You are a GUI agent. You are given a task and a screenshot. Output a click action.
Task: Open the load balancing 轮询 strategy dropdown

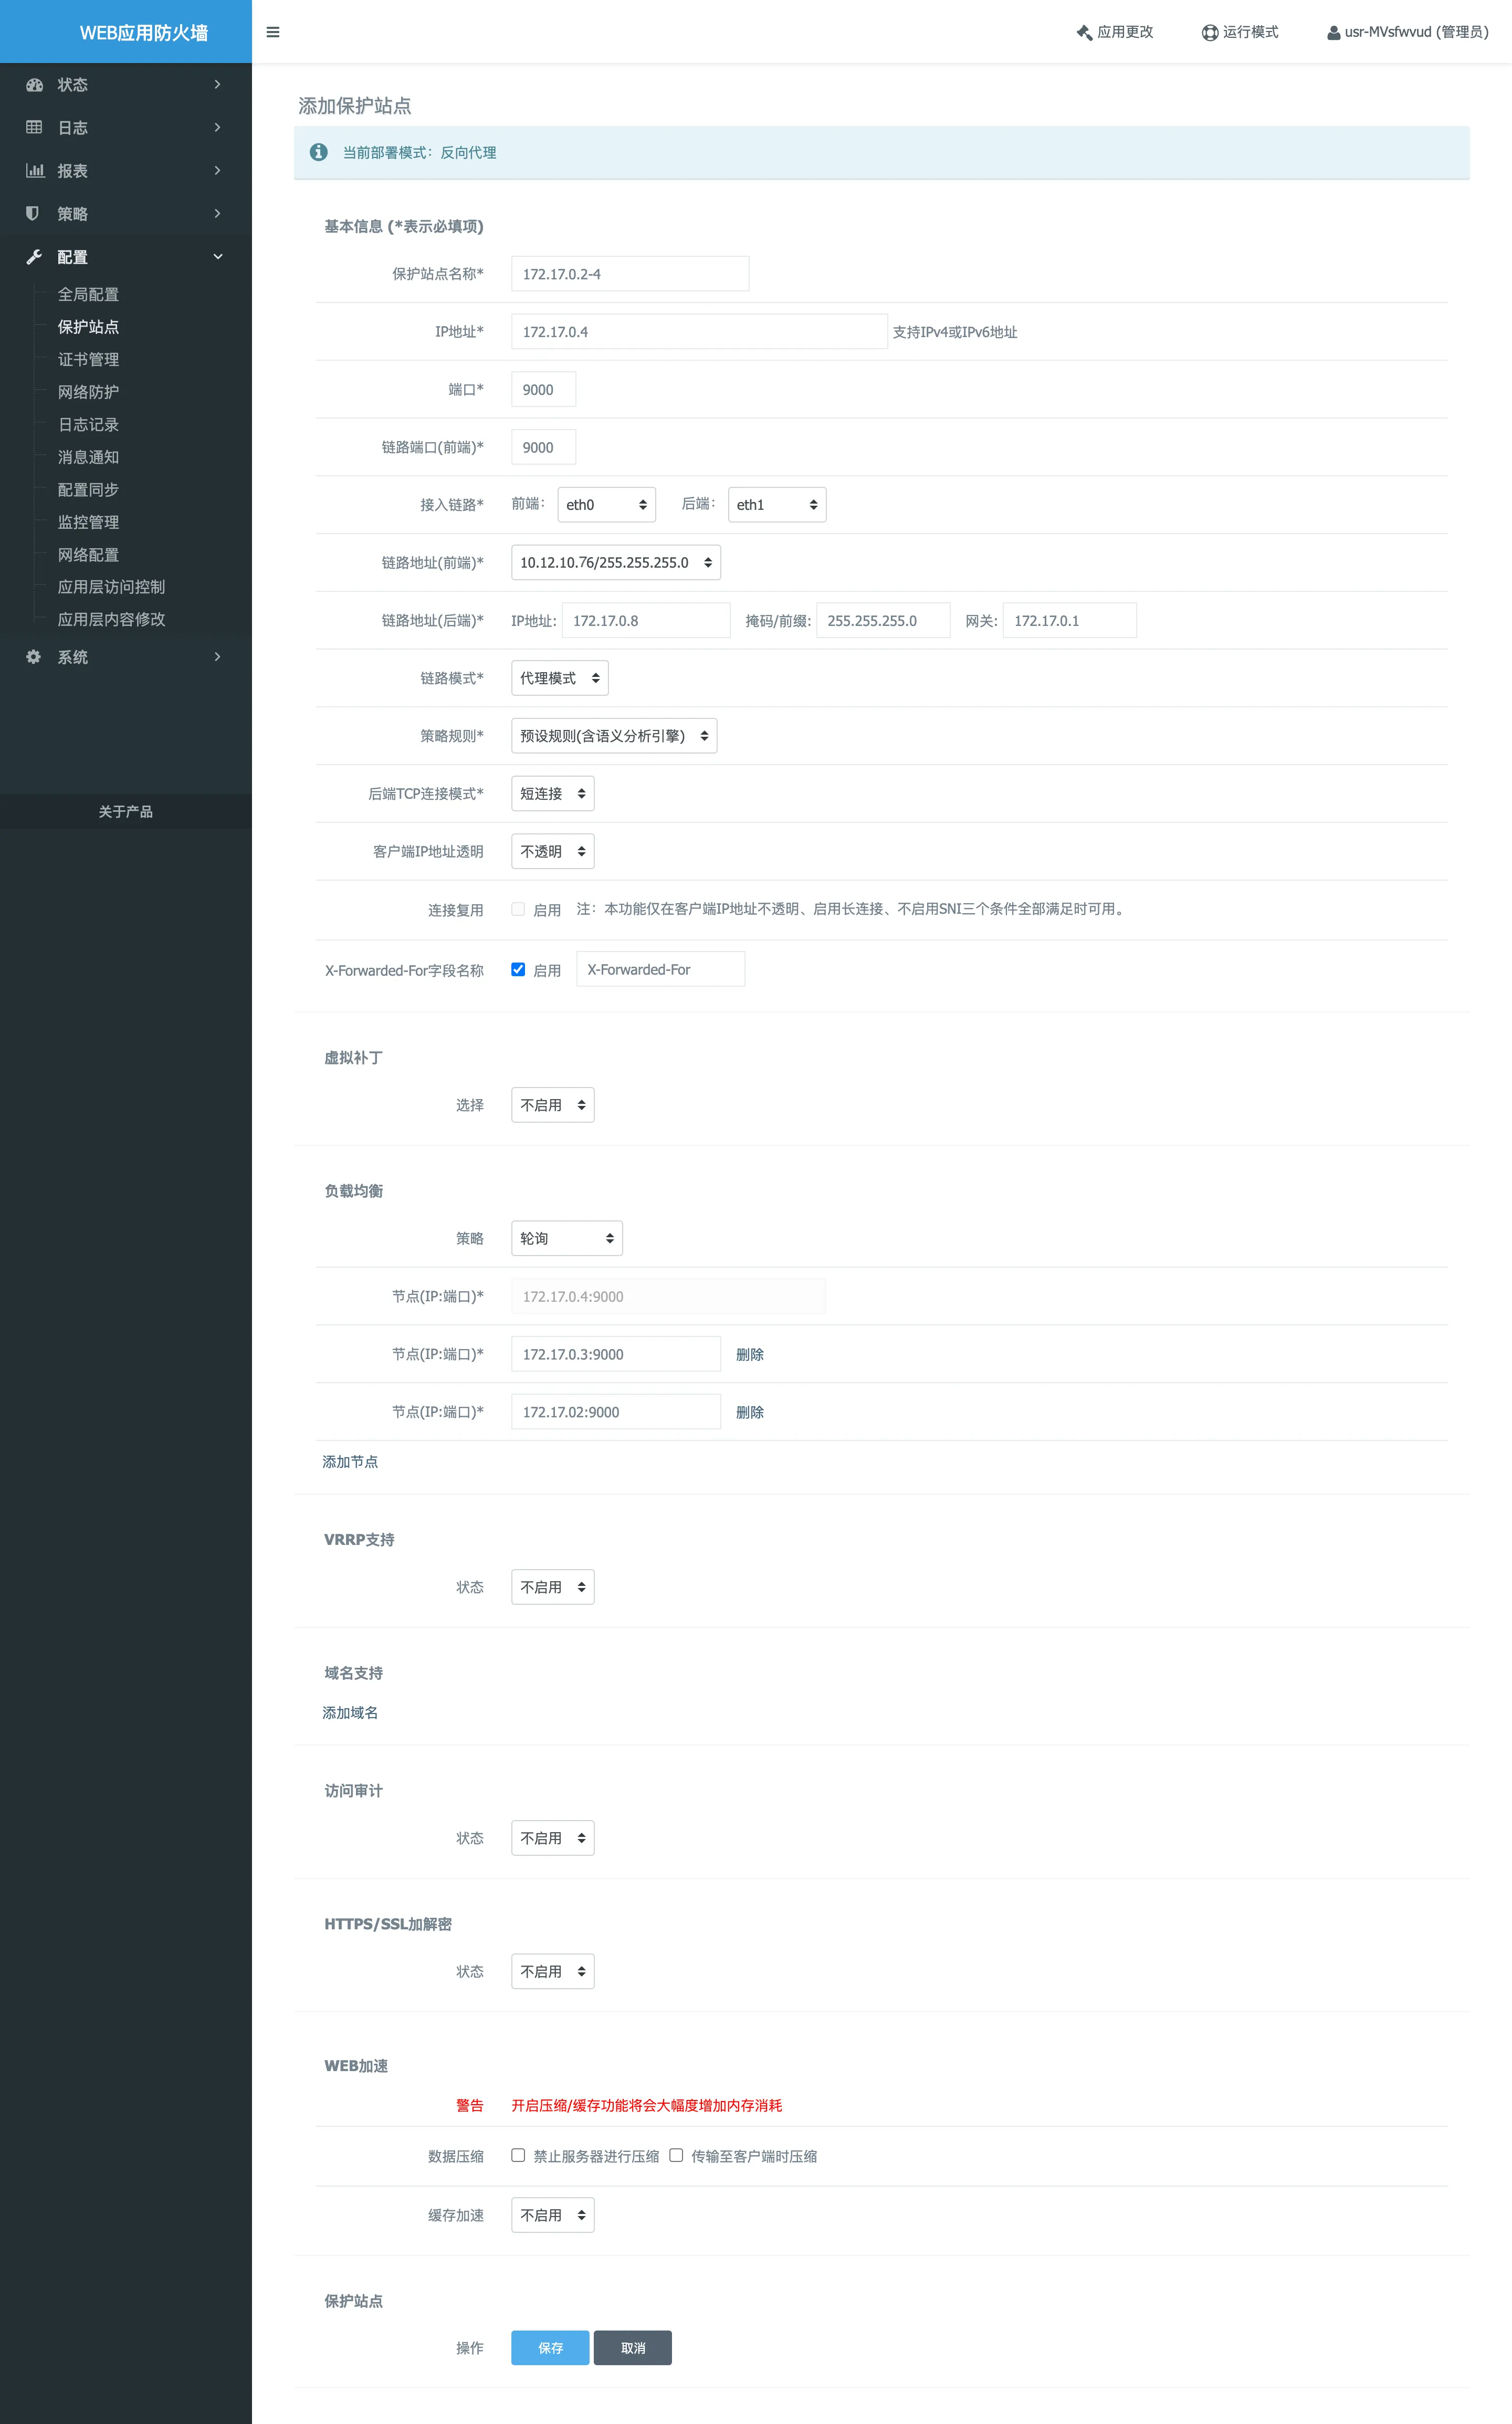[566, 1238]
